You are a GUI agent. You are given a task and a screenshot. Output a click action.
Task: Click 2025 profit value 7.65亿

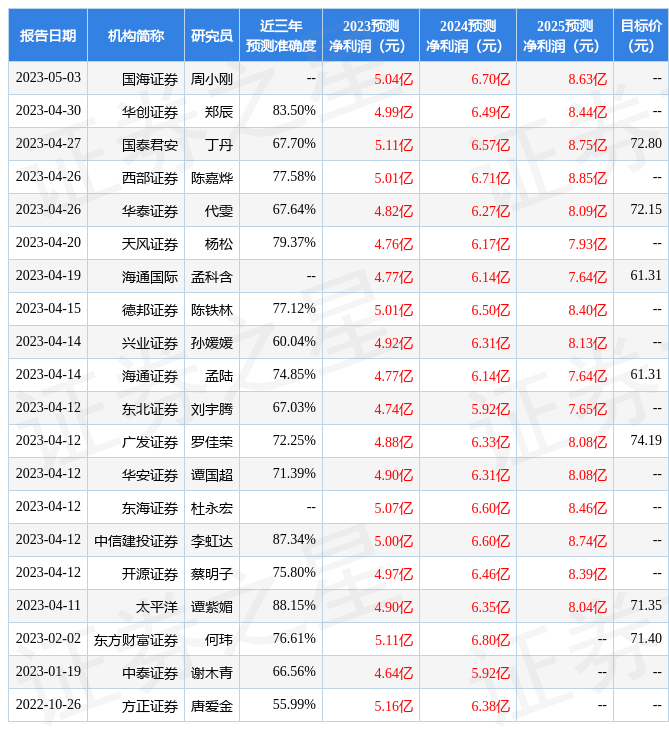pyautogui.click(x=588, y=410)
